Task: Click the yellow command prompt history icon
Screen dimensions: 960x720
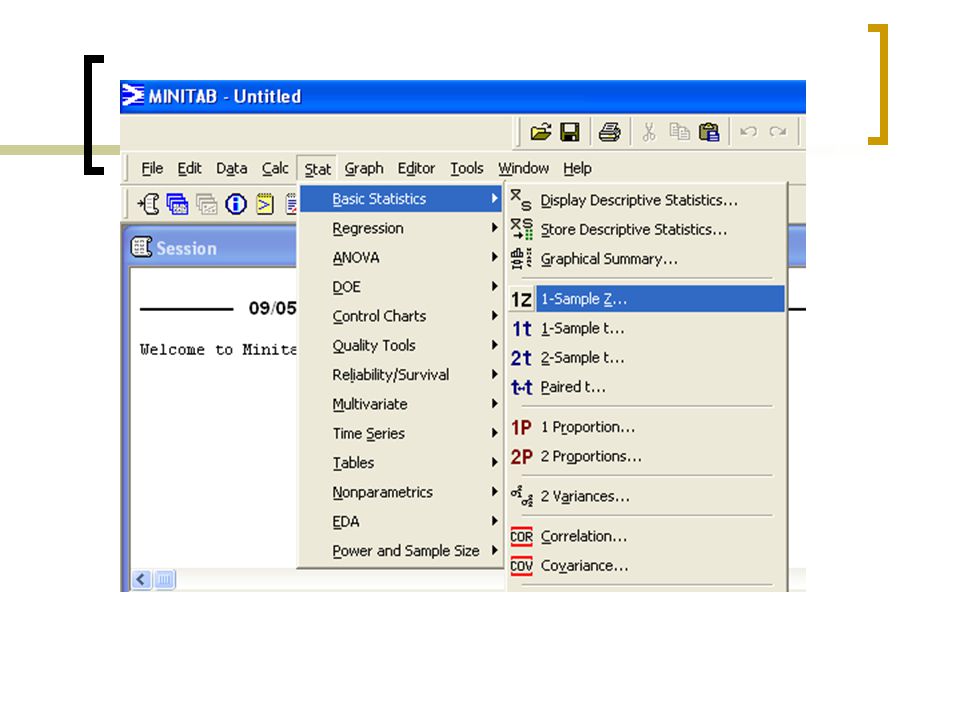Action: point(265,204)
